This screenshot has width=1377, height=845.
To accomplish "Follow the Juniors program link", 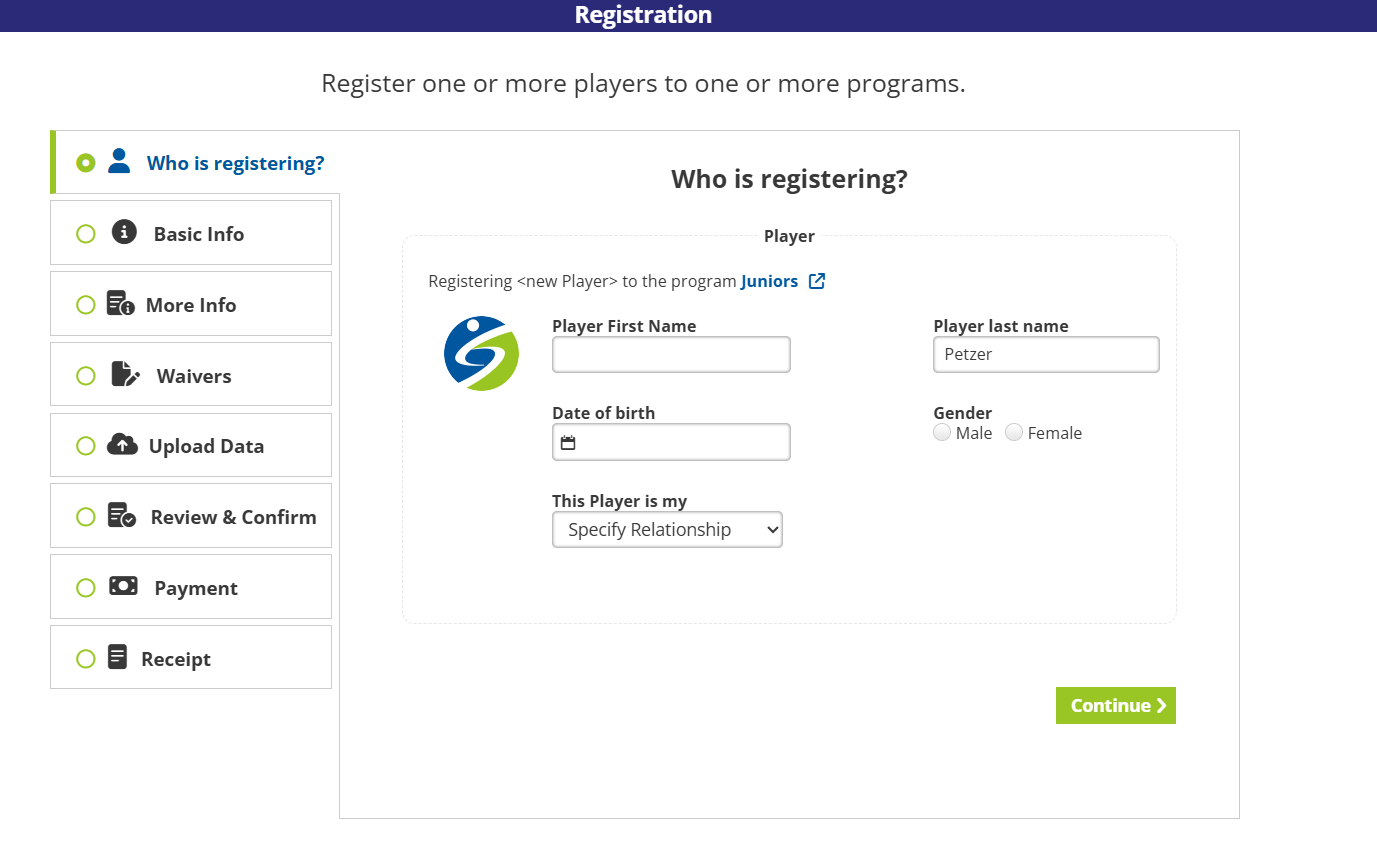I will (769, 281).
